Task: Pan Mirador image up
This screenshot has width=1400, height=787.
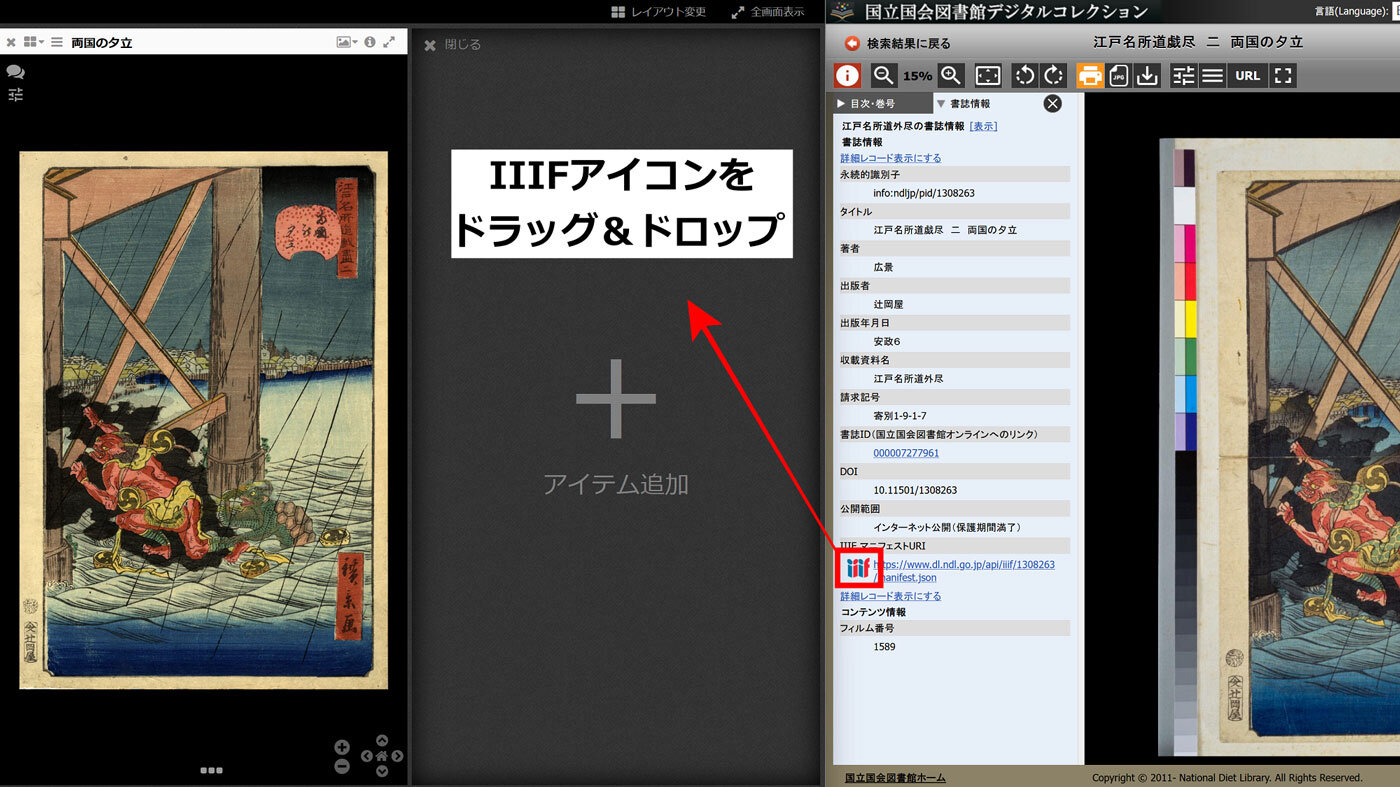Action: [x=381, y=741]
